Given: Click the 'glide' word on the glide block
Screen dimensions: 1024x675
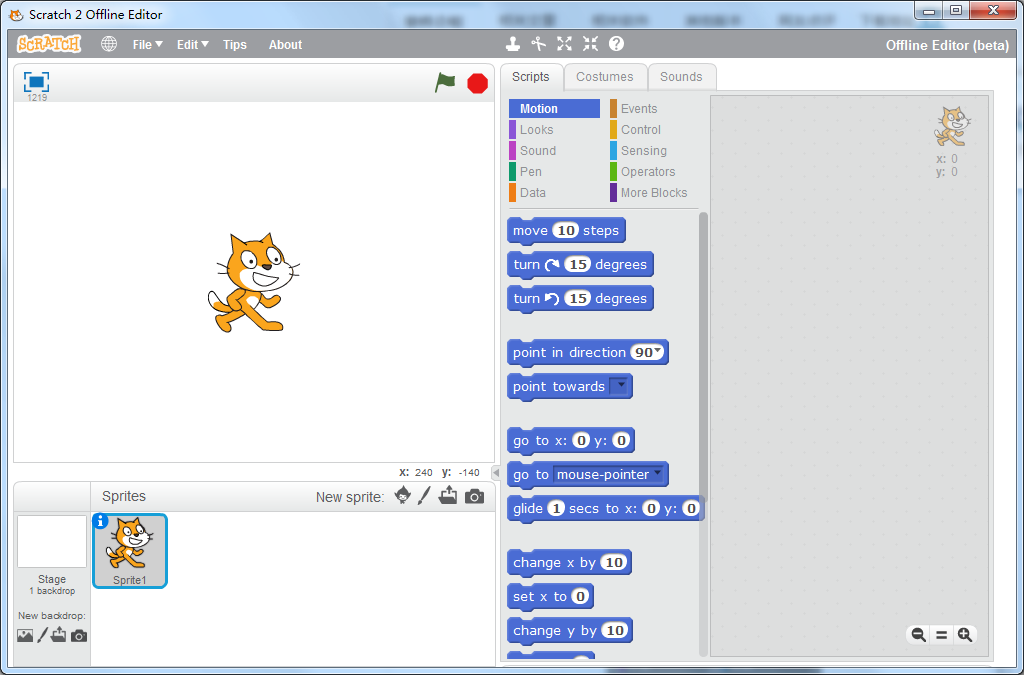Looking at the screenshot, I should [528, 509].
